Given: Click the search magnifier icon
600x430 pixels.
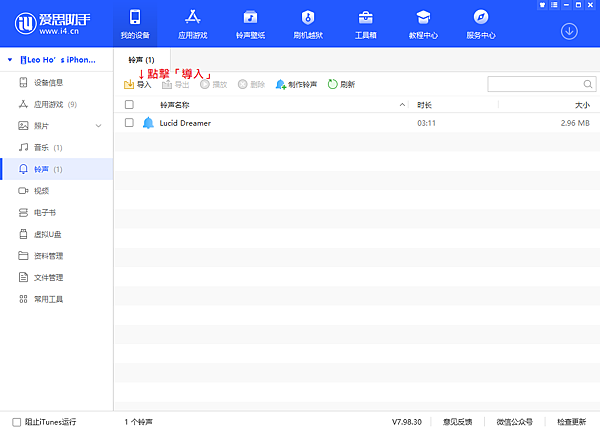Looking at the screenshot, I should point(588,84).
